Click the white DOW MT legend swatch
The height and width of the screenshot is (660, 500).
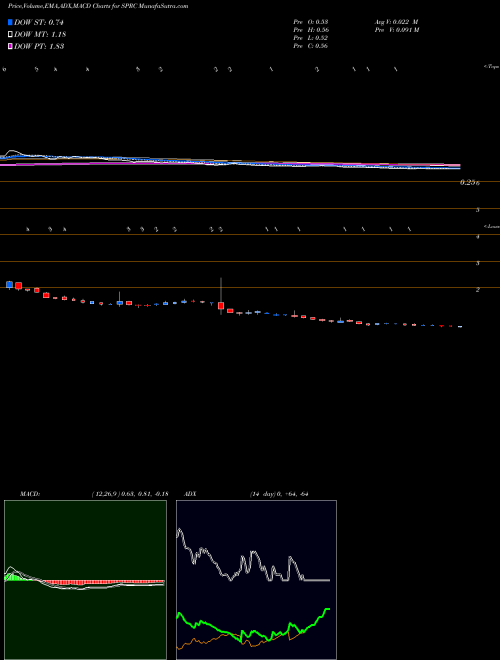[10, 35]
